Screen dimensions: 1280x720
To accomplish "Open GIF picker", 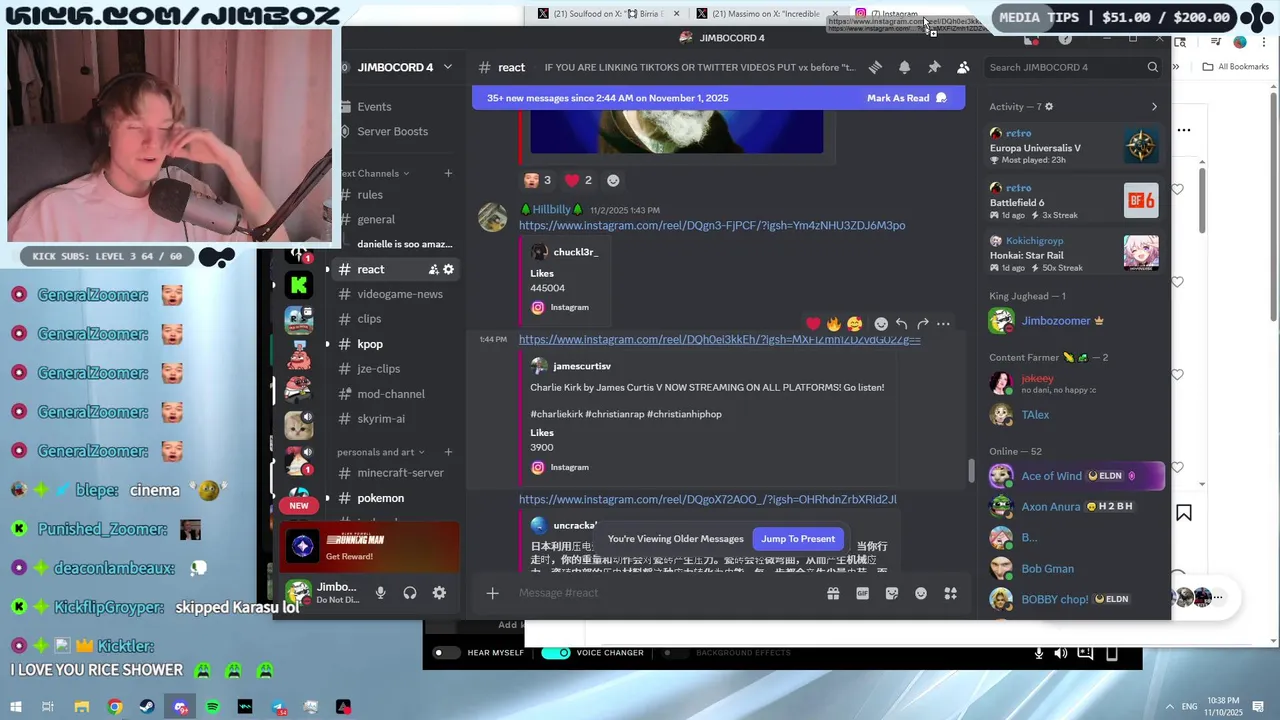I will coord(862,593).
